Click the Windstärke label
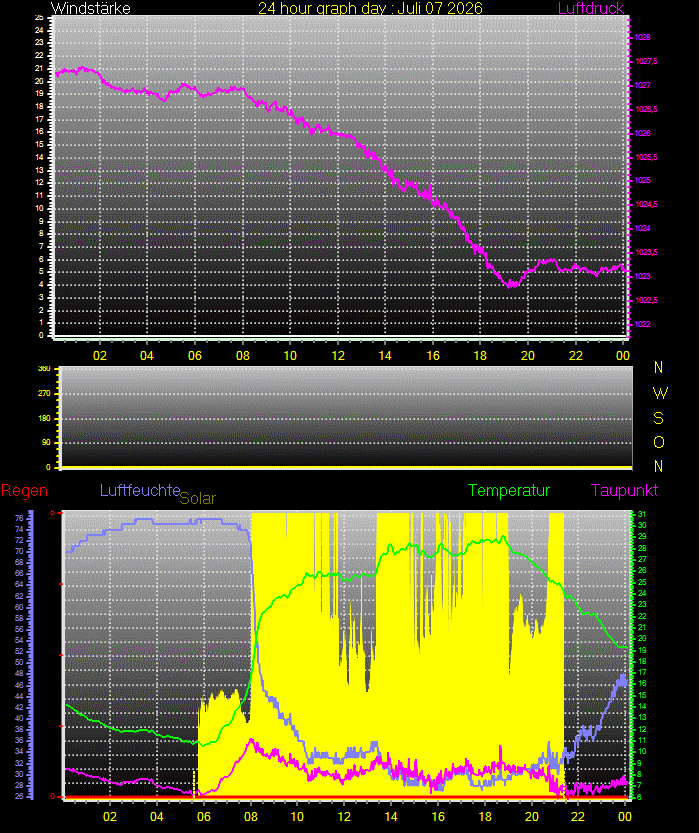This screenshot has width=699, height=833. [x=90, y=8]
